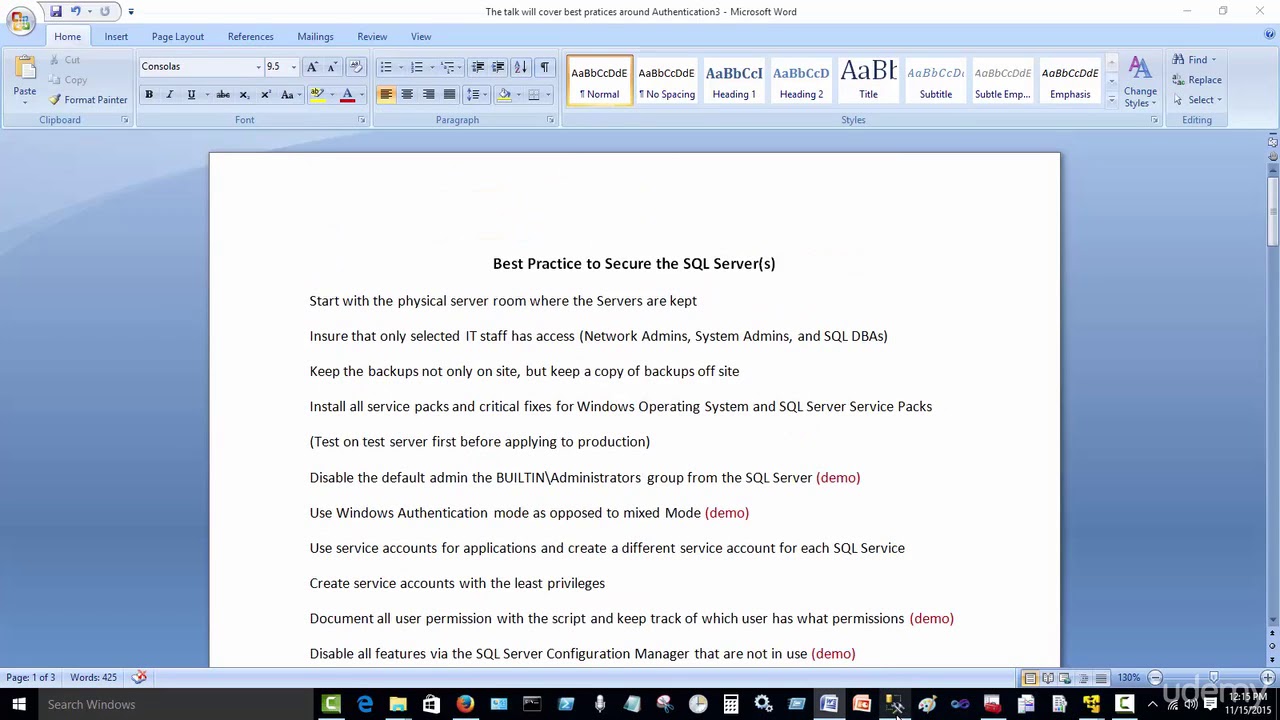This screenshot has width=1280, height=720.
Task: Toggle underline formatting
Action: click(191, 95)
